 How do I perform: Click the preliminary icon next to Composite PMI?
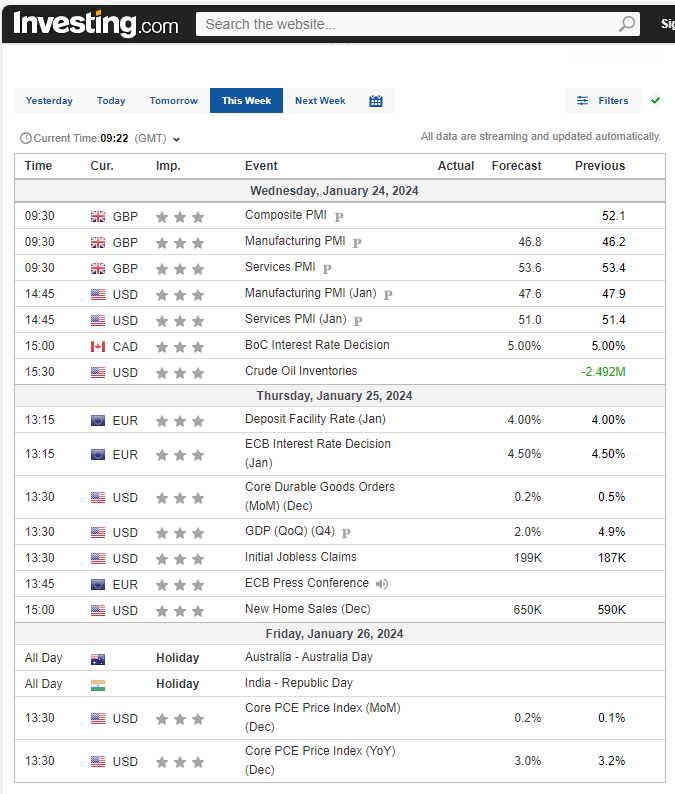tap(339, 216)
